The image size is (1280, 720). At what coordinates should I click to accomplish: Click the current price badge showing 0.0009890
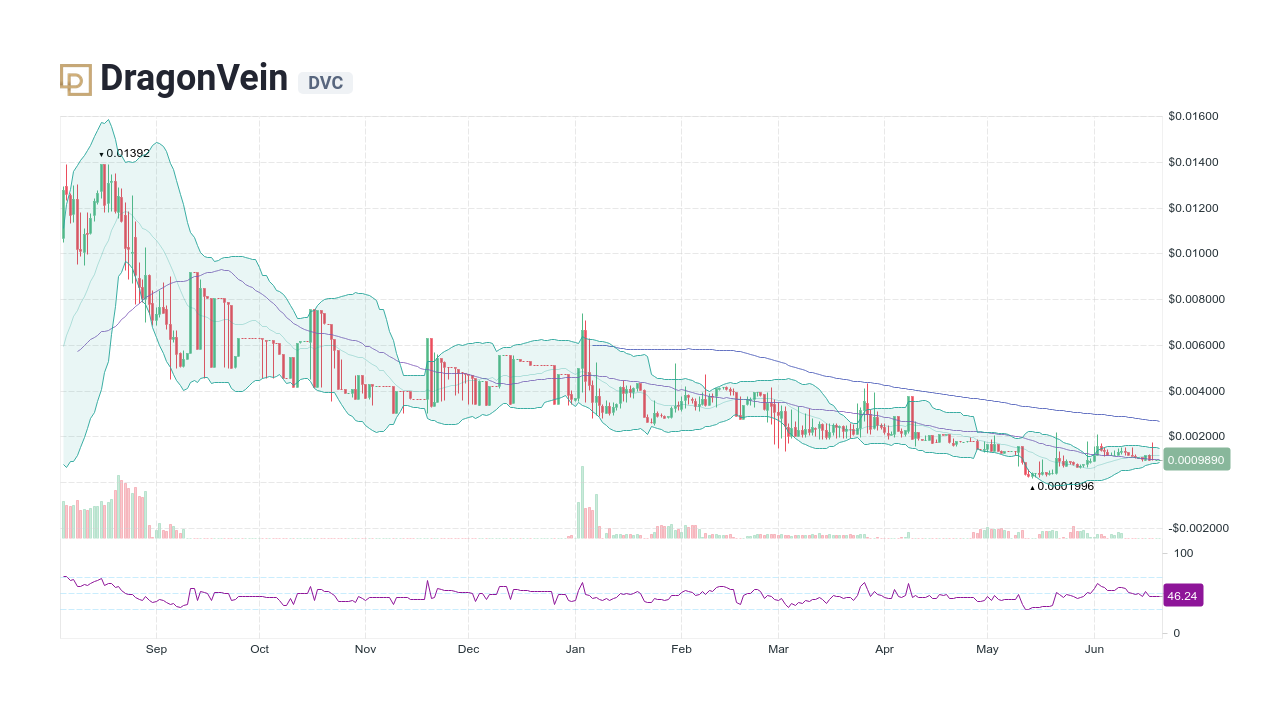(x=1196, y=459)
